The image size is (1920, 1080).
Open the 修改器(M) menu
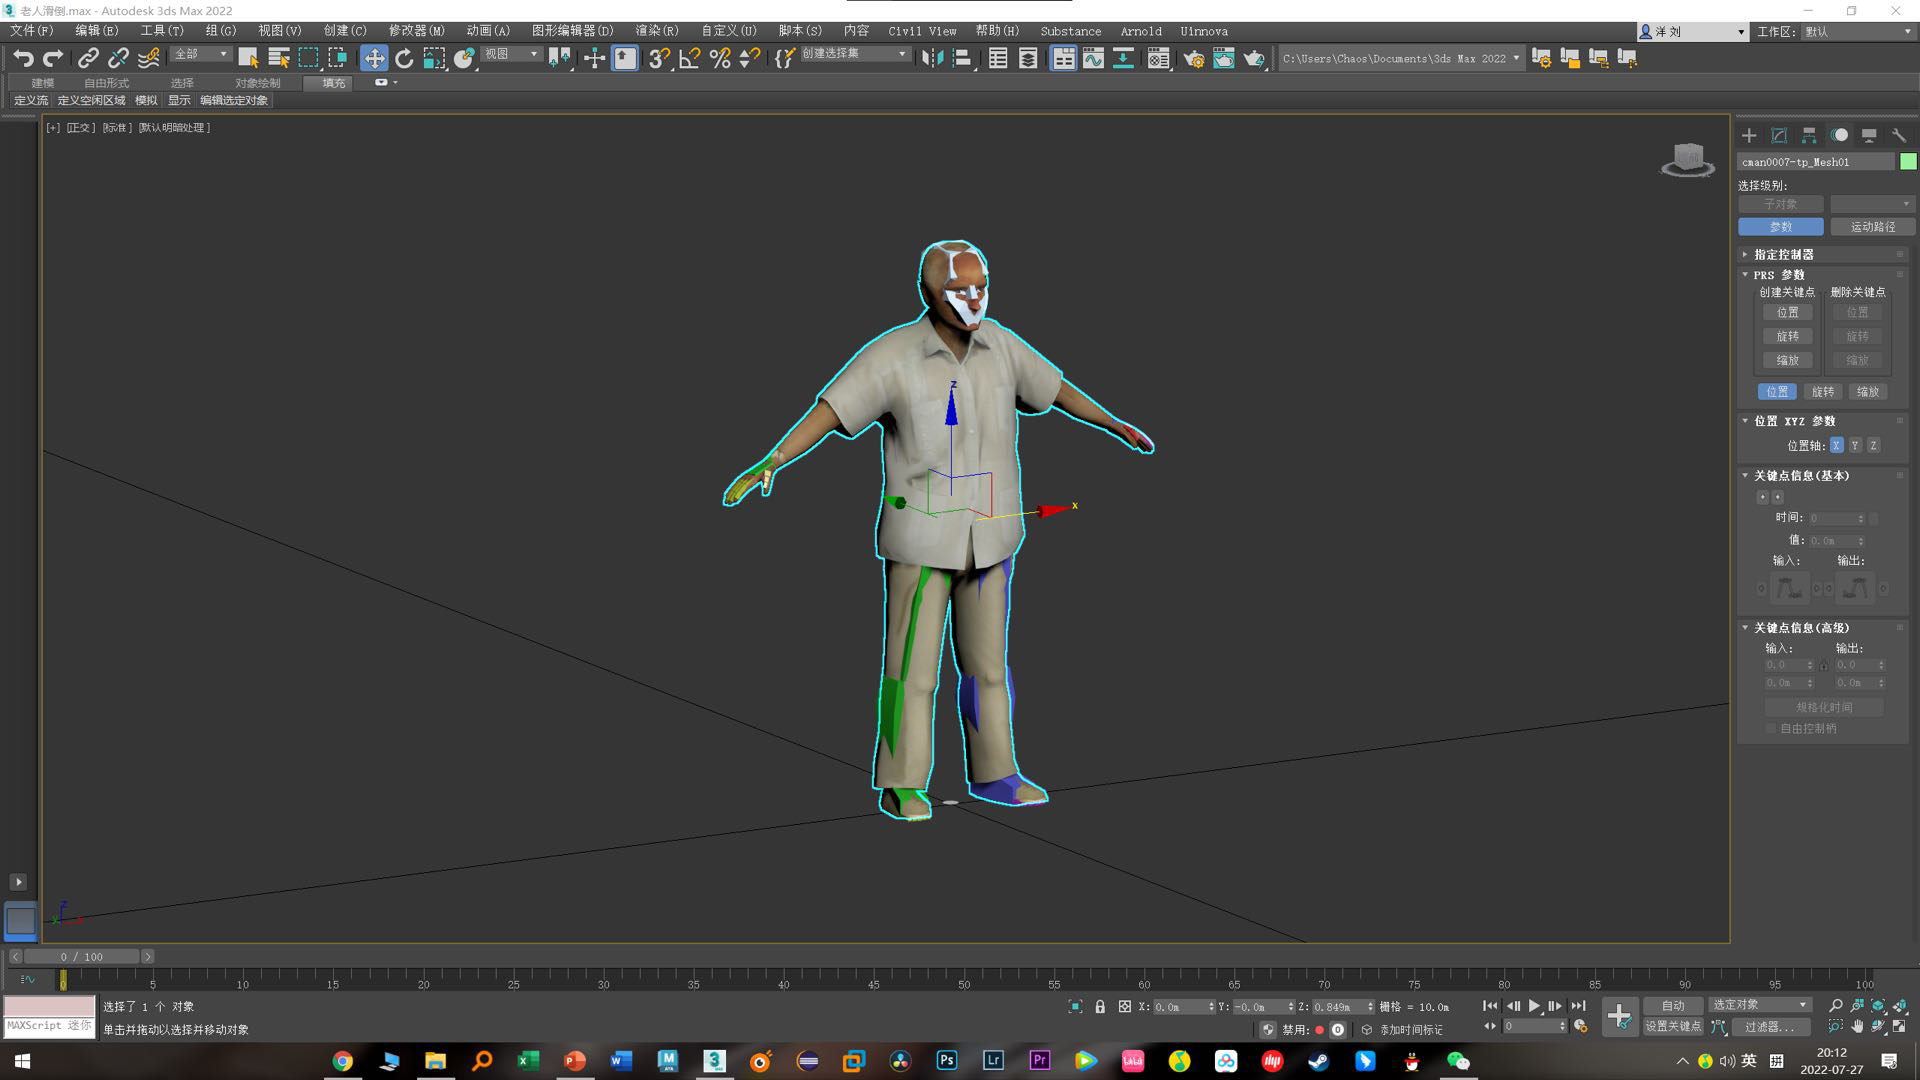pyautogui.click(x=416, y=31)
